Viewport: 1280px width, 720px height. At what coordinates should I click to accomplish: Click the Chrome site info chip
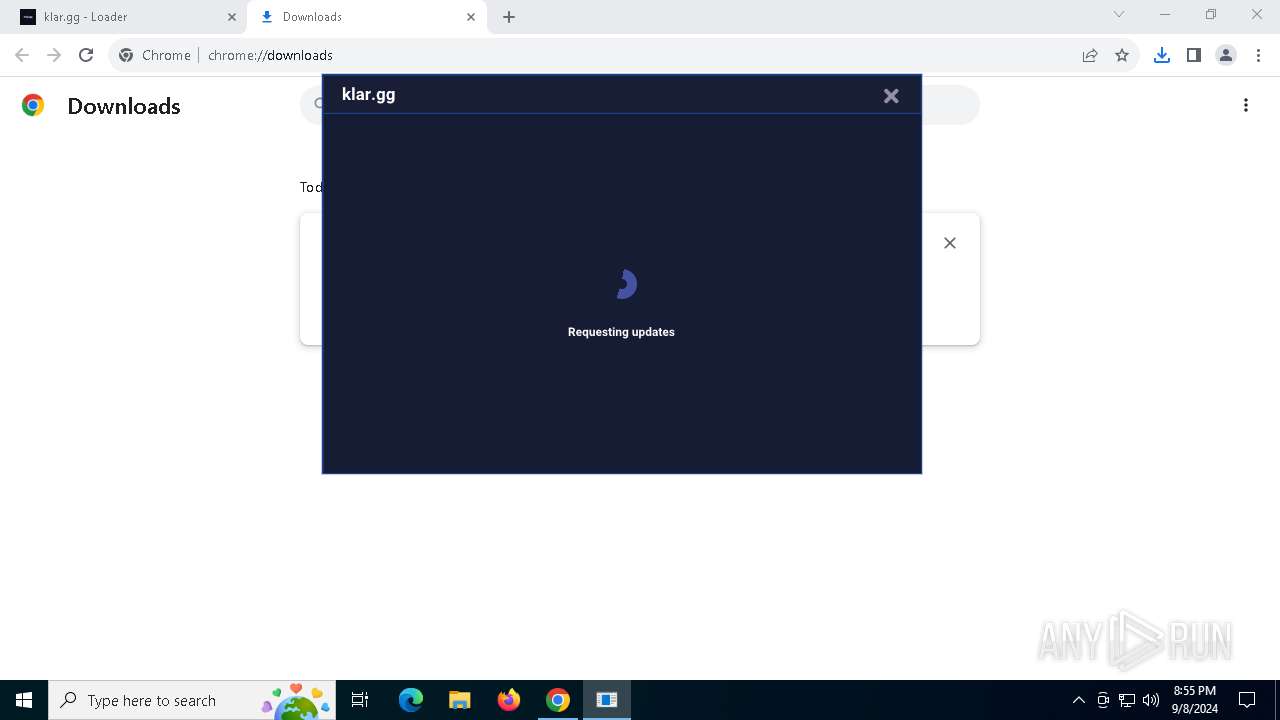(155, 55)
